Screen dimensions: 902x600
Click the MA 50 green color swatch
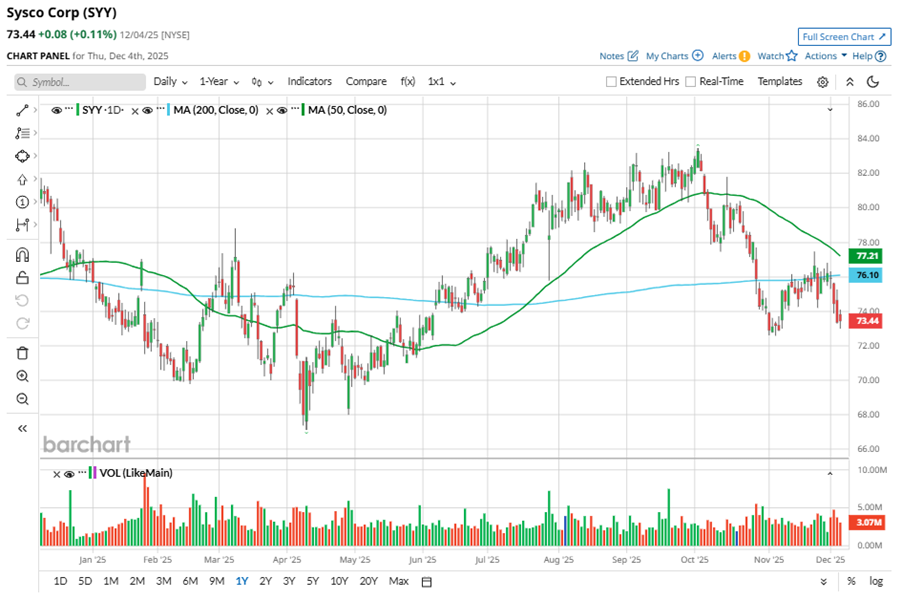303,110
